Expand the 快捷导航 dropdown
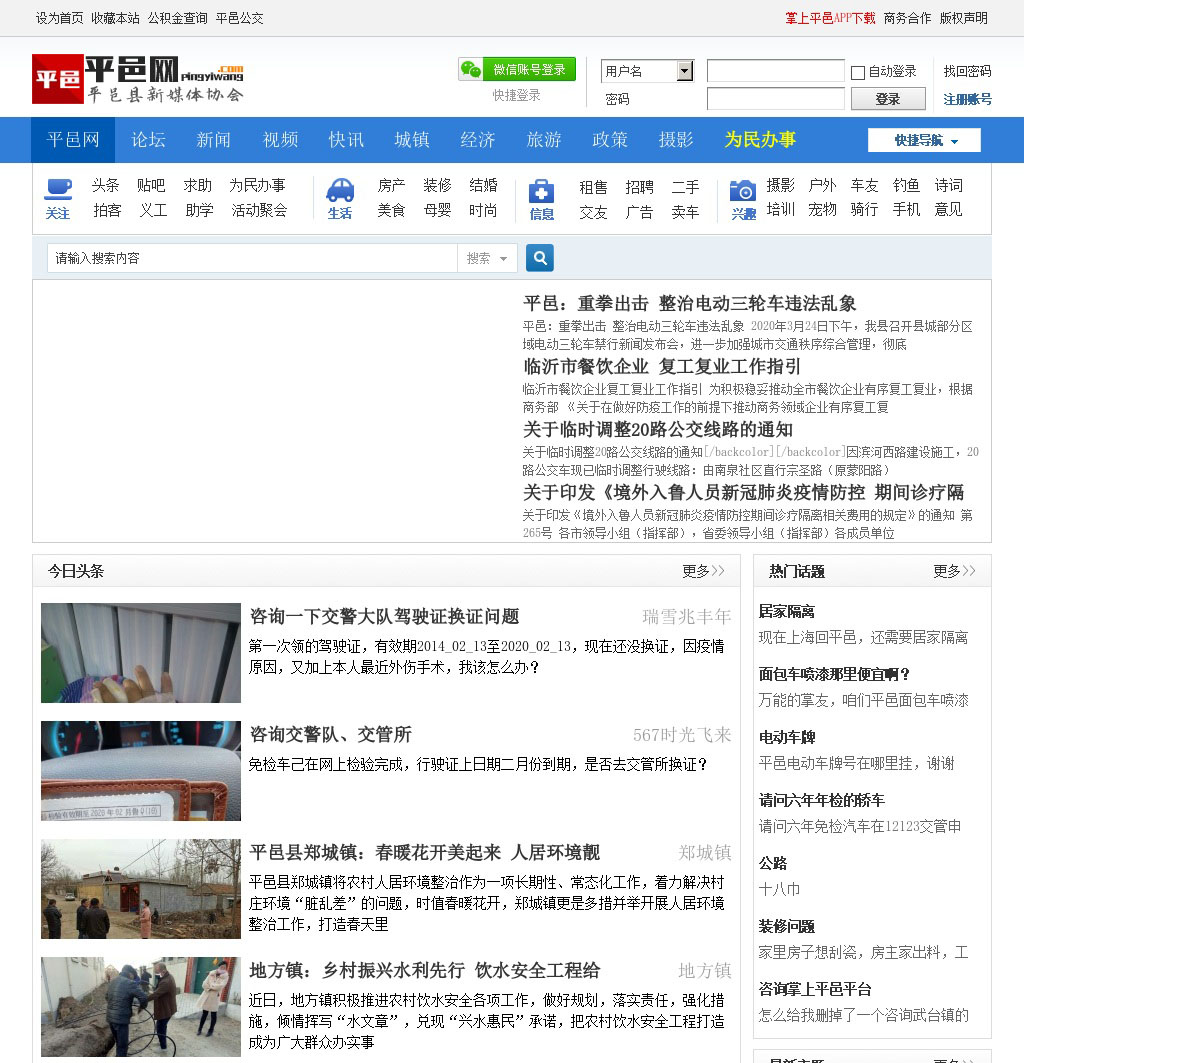This screenshot has height=1063, width=1200. click(x=924, y=140)
